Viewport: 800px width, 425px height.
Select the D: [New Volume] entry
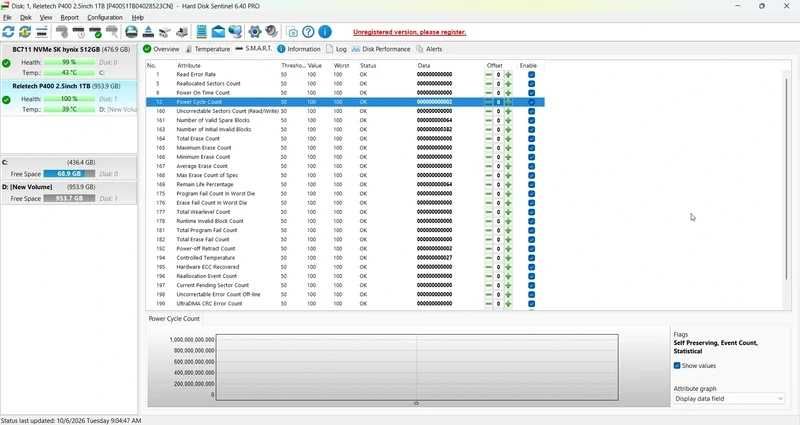coord(68,193)
